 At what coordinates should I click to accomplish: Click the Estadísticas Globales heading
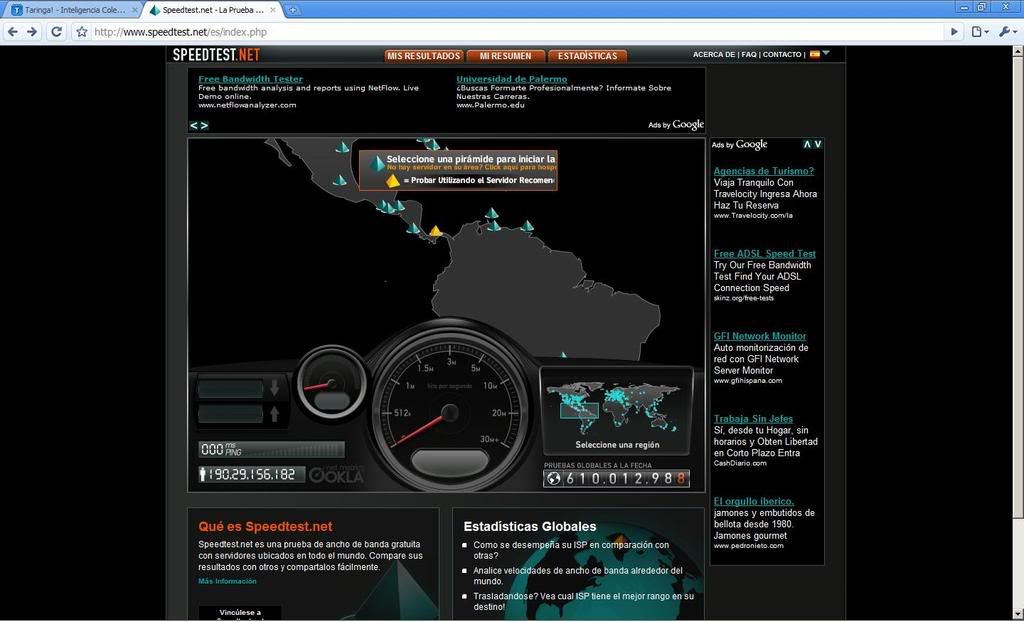point(530,527)
